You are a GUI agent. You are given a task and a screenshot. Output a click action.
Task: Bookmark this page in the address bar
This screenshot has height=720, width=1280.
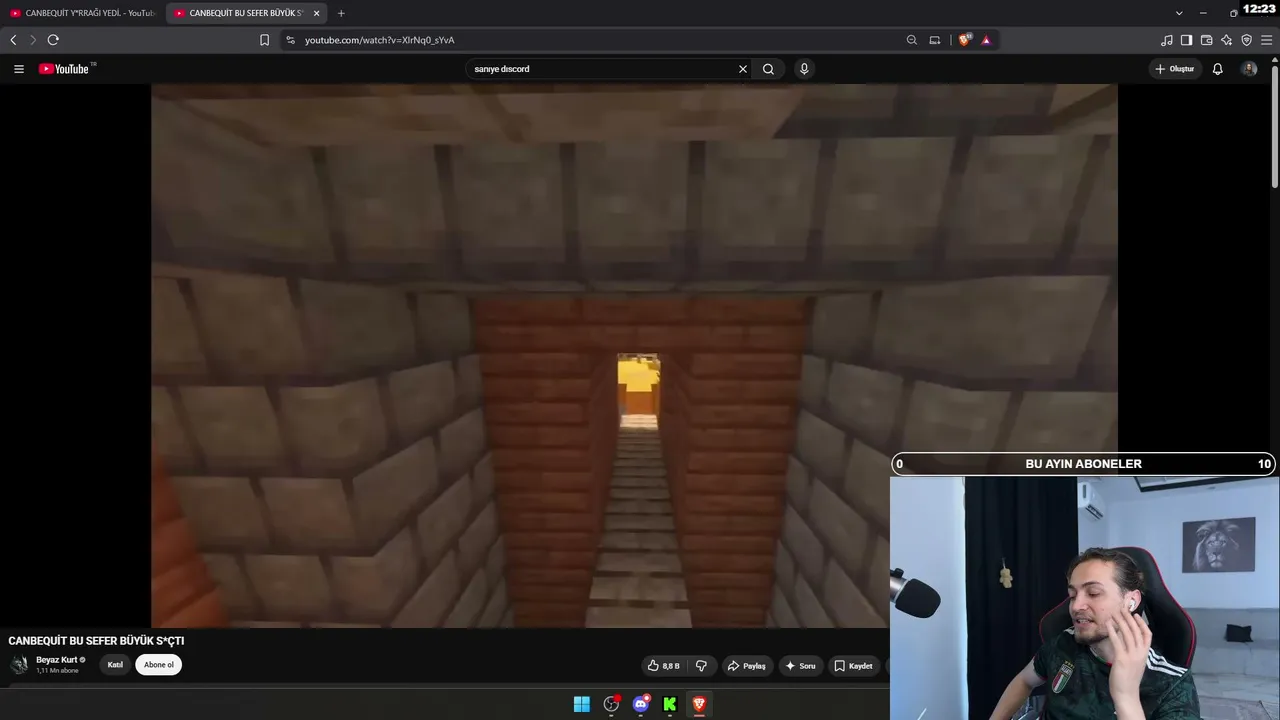click(264, 40)
